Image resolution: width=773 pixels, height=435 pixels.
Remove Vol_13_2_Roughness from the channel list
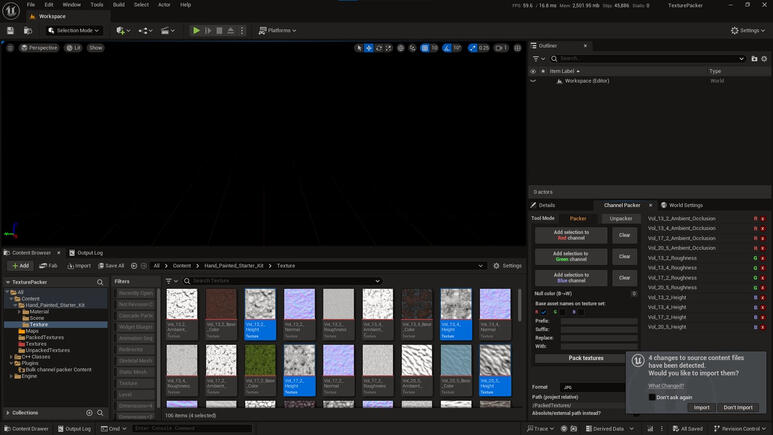(x=763, y=258)
